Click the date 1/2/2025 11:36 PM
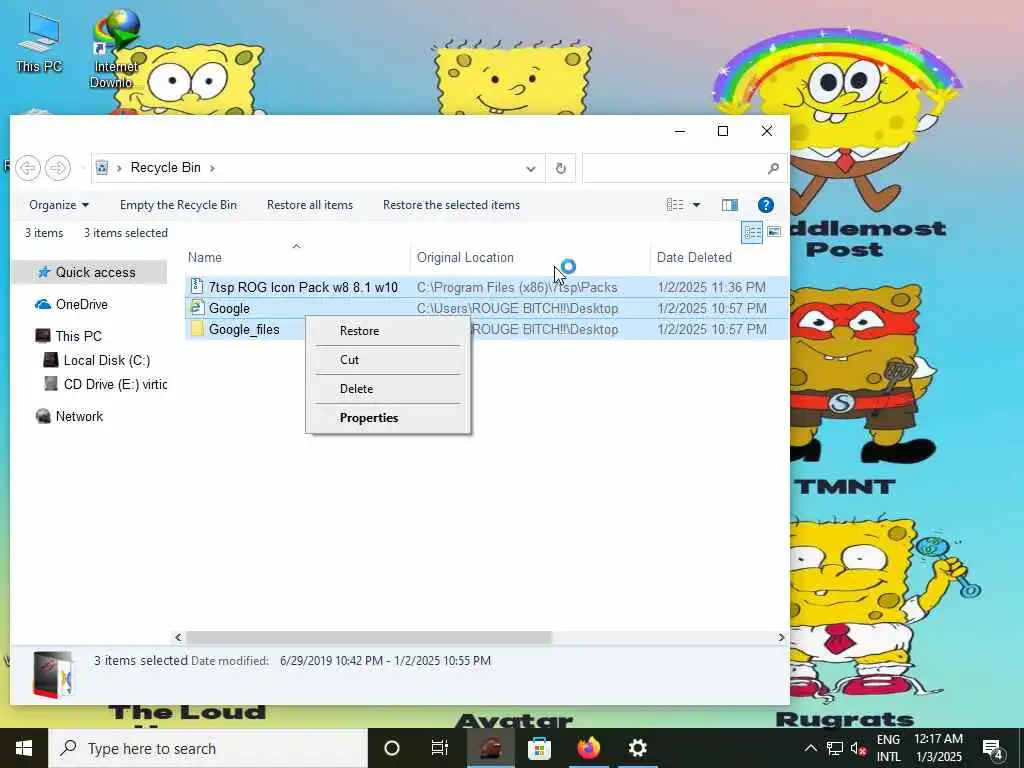This screenshot has width=1024, height=768. coord(711,287)
